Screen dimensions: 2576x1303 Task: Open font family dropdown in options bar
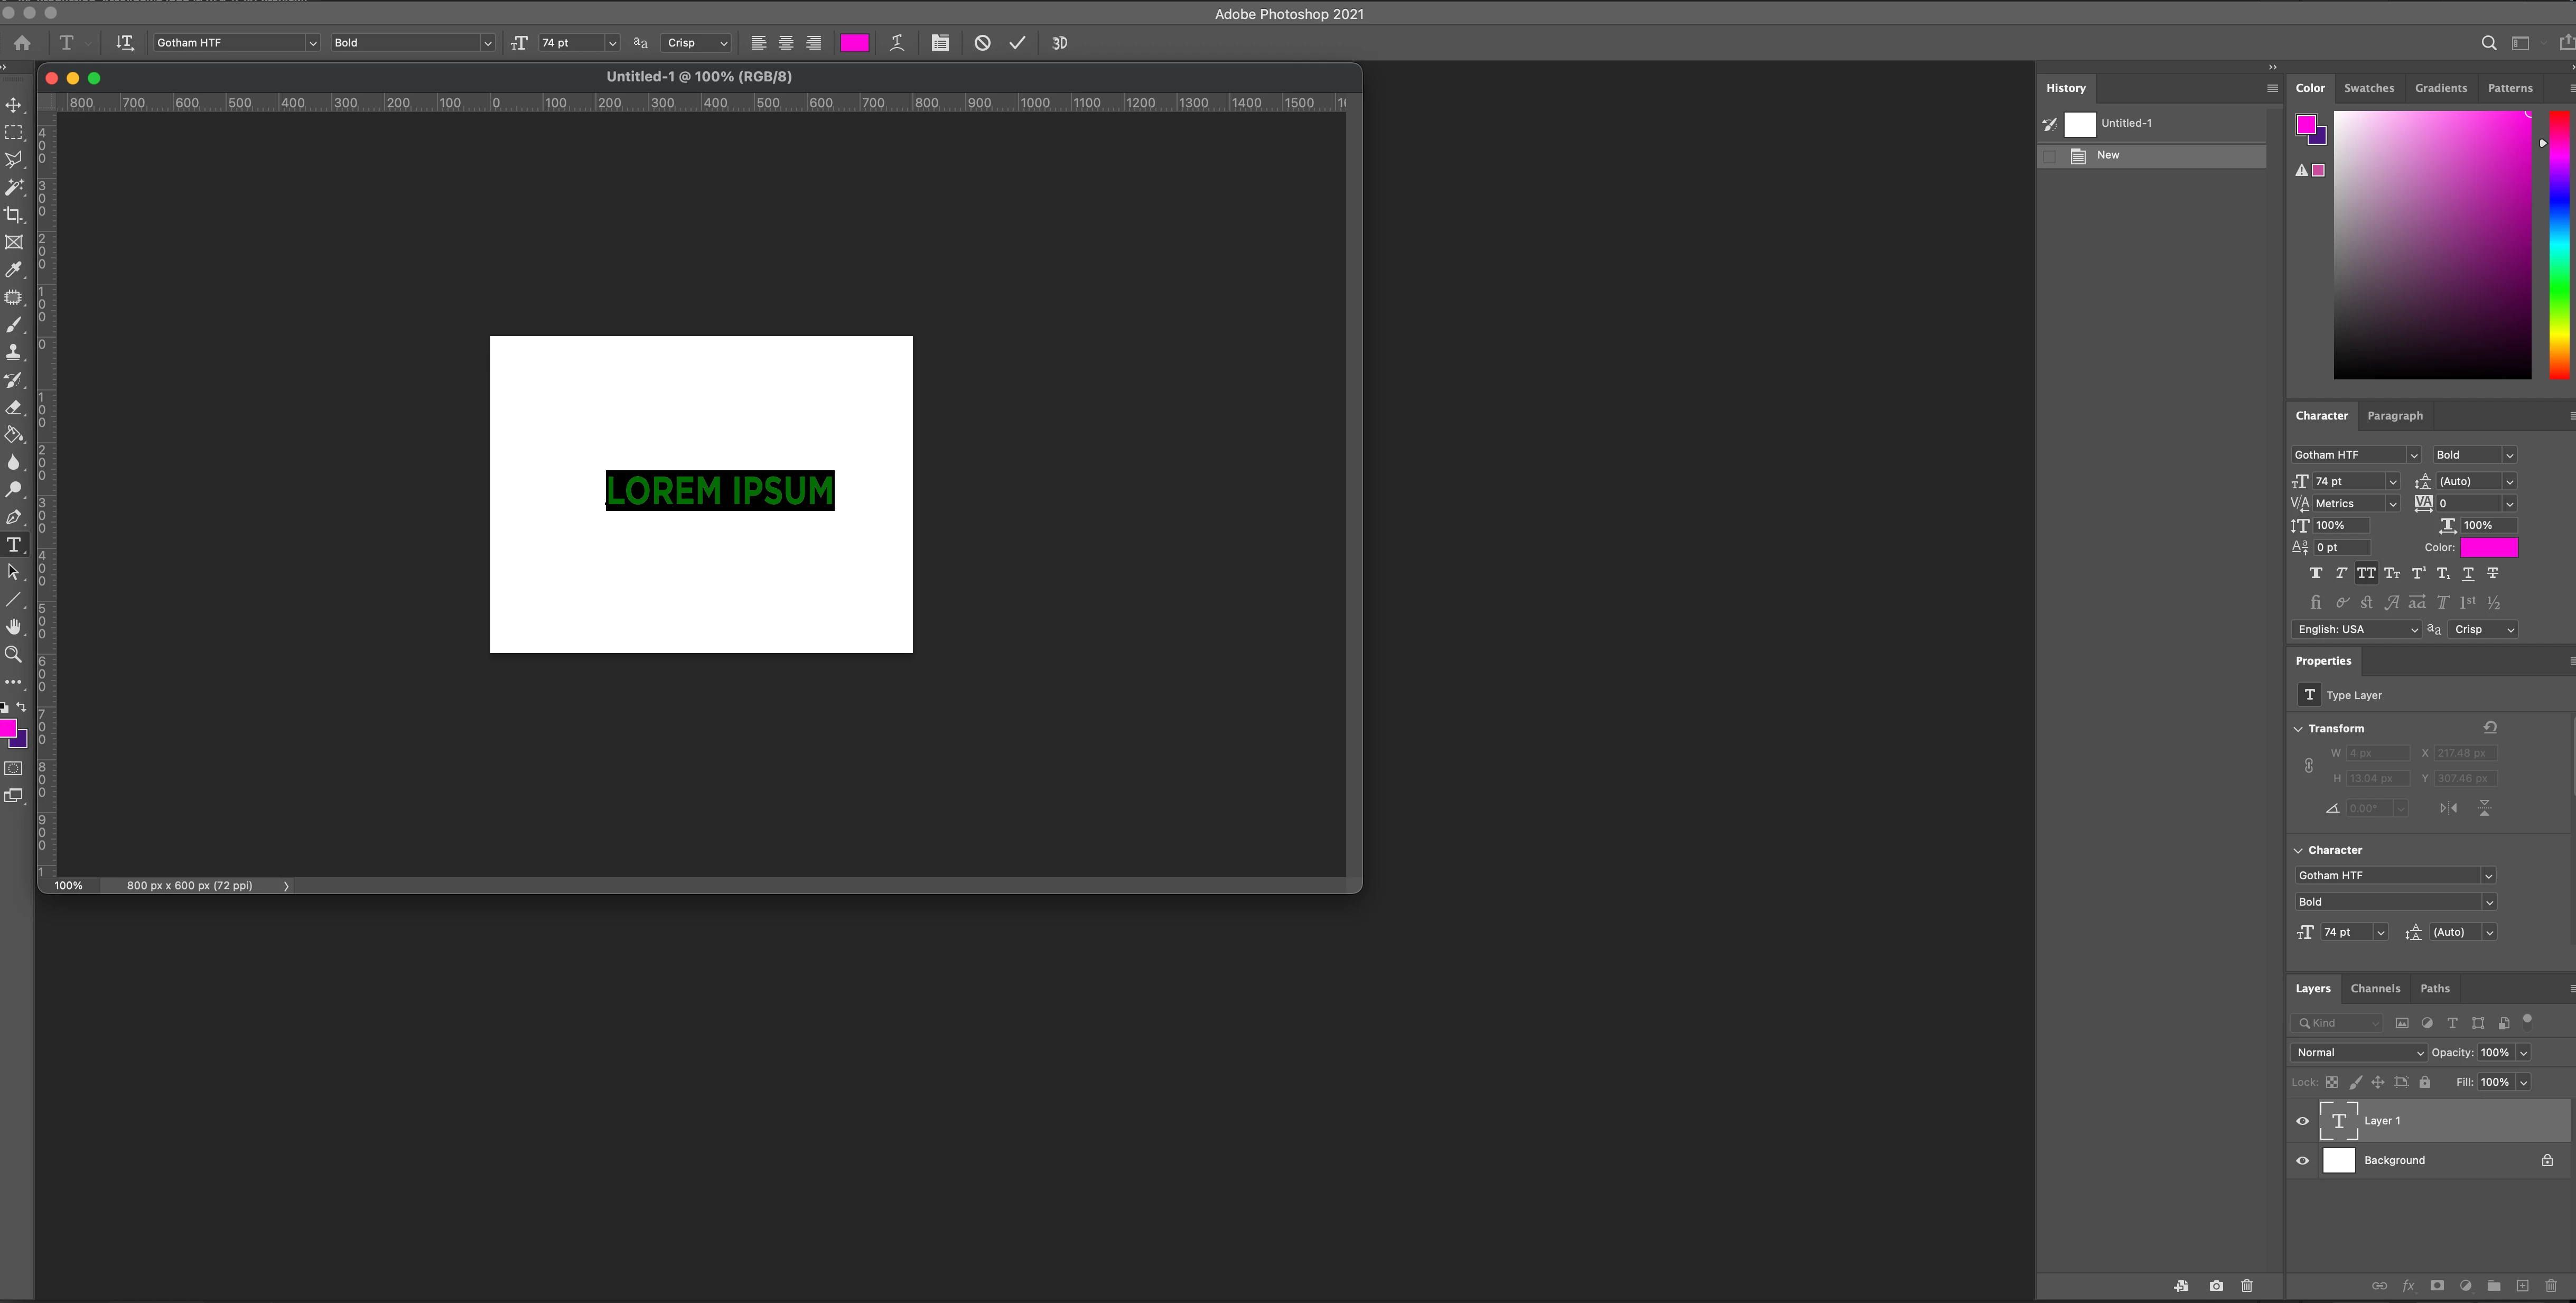pyautogui.click(x=312, y=43)
